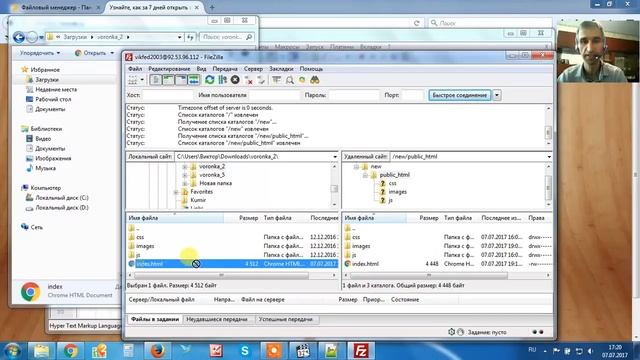The width and height of the screenshot is (640, 360).
Task: Sort local files by Размер column
Action: [x=248, y=218]
